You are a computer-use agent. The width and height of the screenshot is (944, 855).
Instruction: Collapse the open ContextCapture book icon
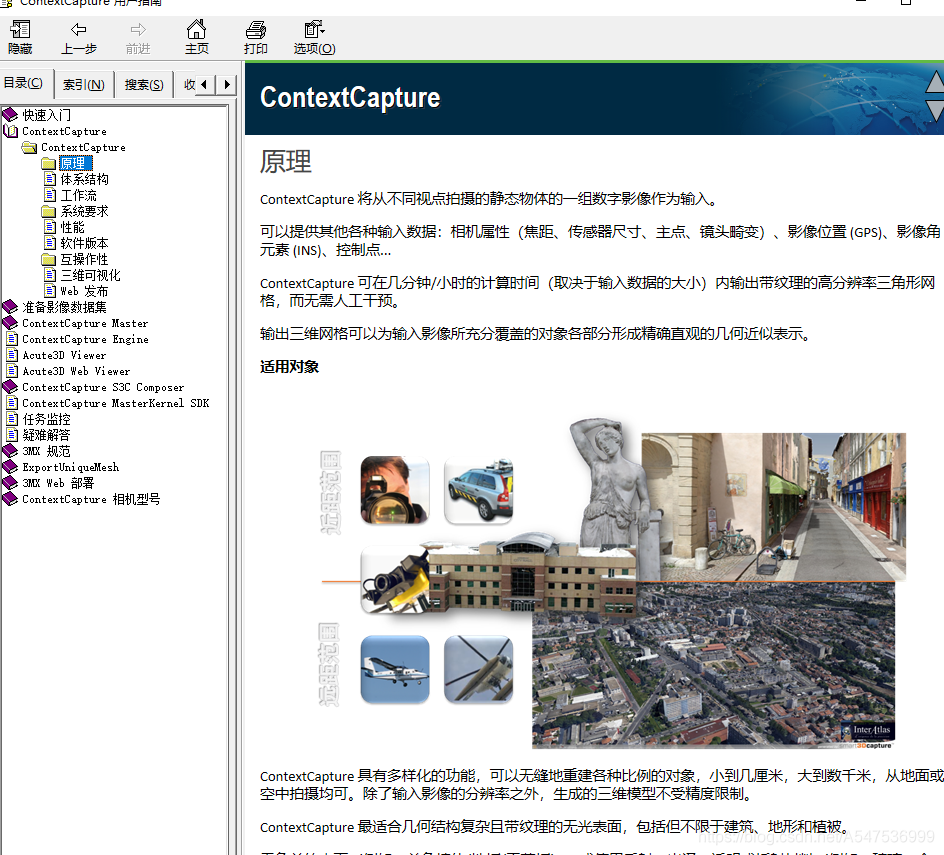coord(10,131)
